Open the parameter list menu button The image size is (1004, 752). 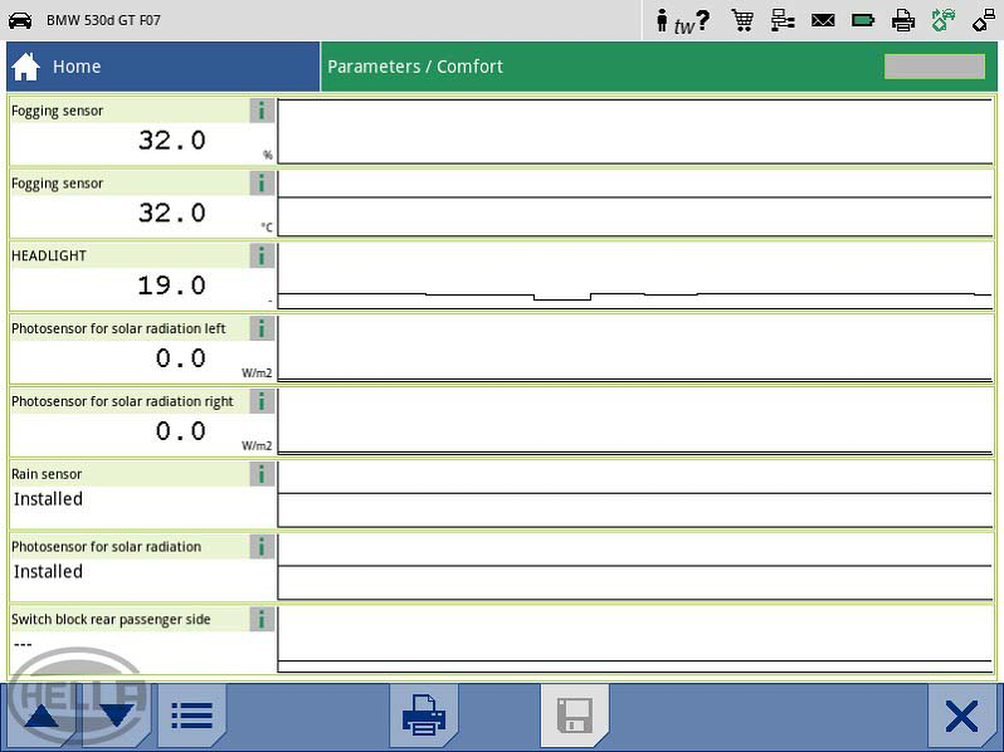(x=191, y=716)
